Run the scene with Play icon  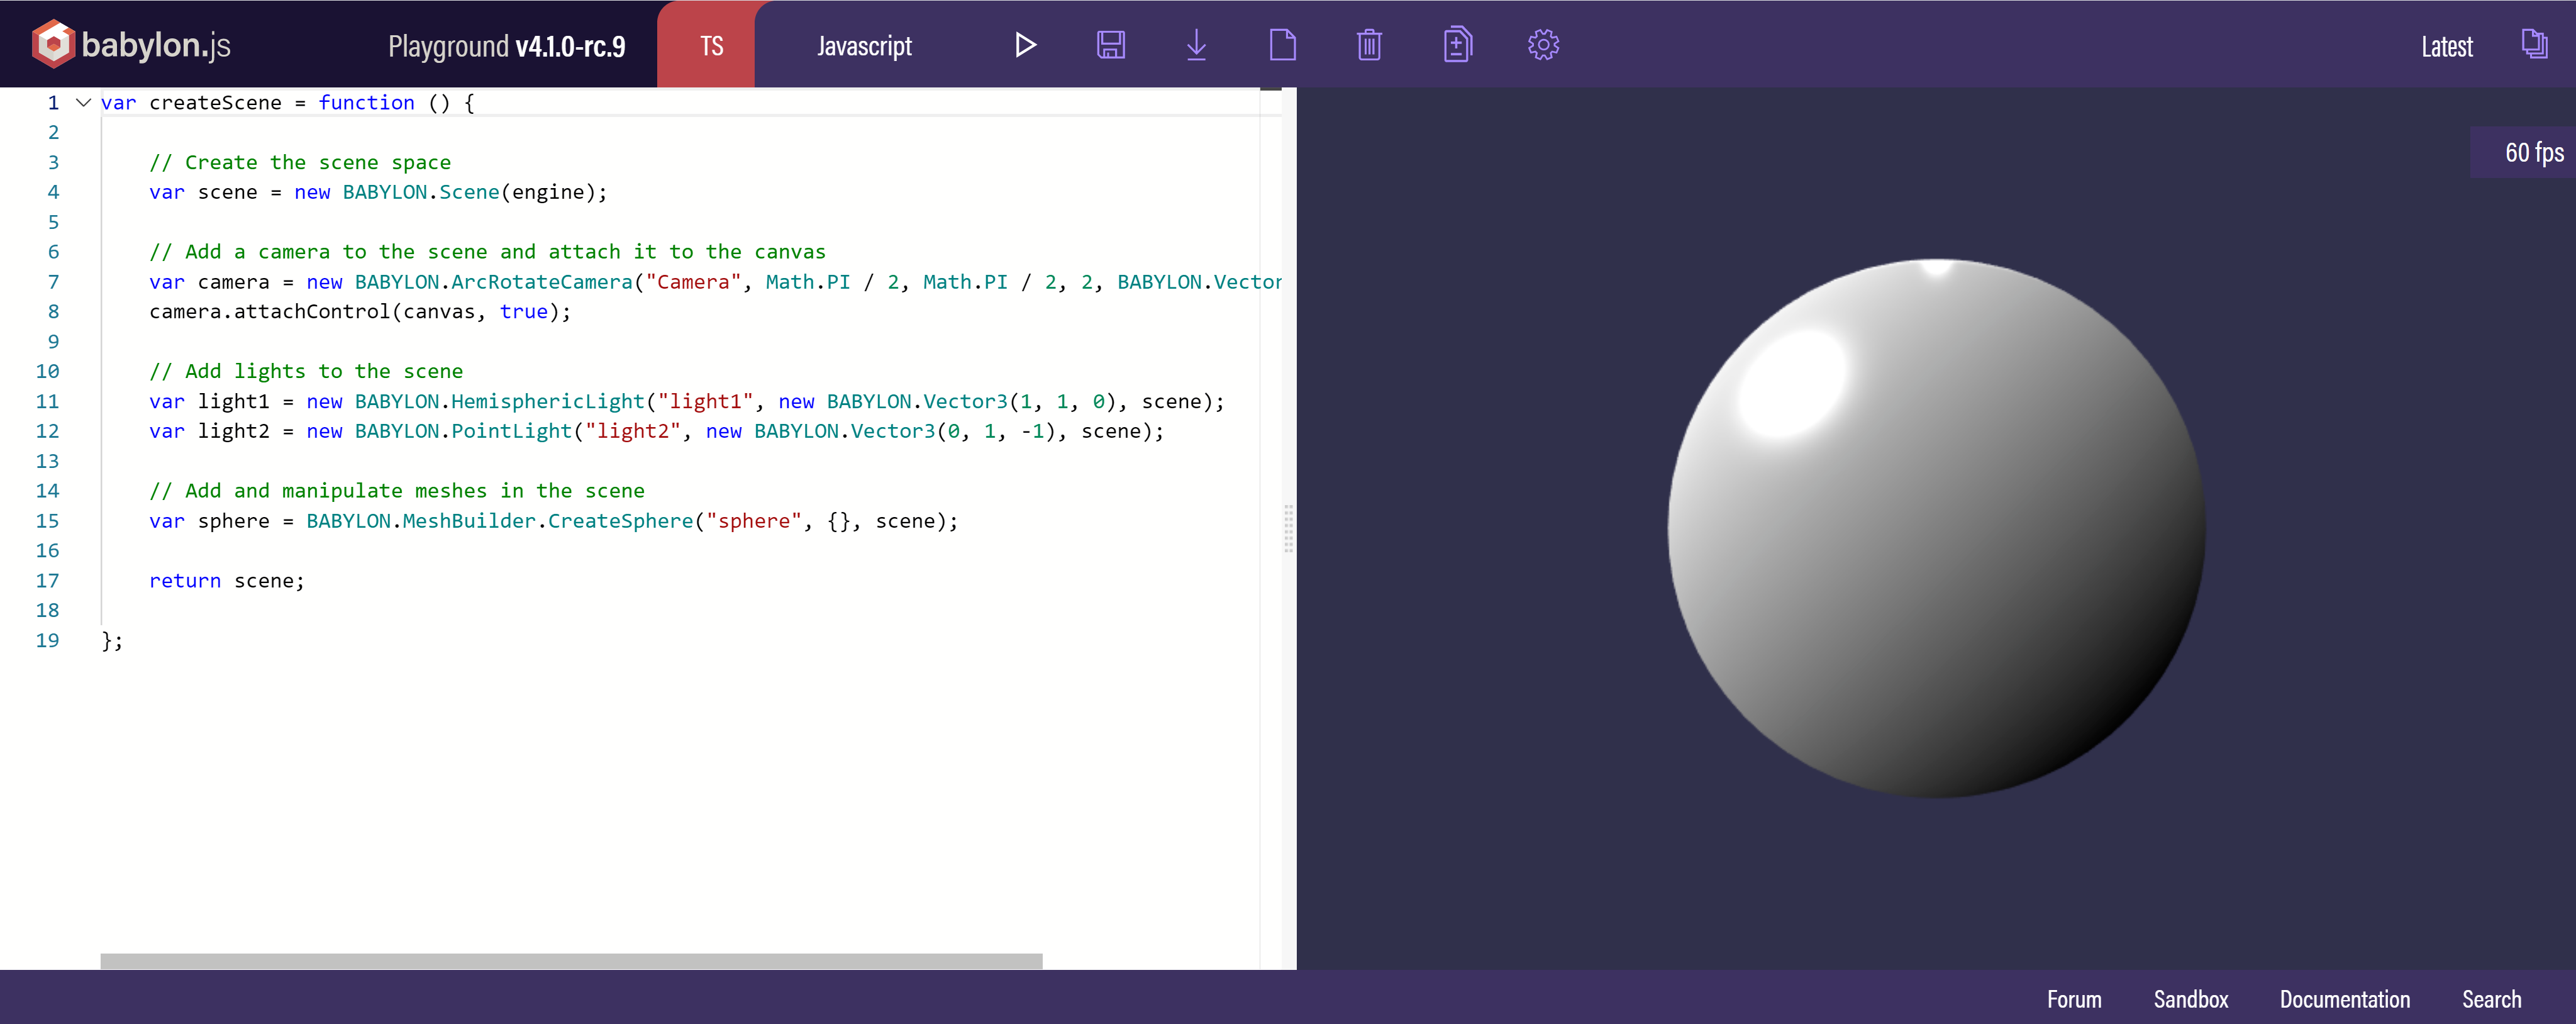point(1025,45)
